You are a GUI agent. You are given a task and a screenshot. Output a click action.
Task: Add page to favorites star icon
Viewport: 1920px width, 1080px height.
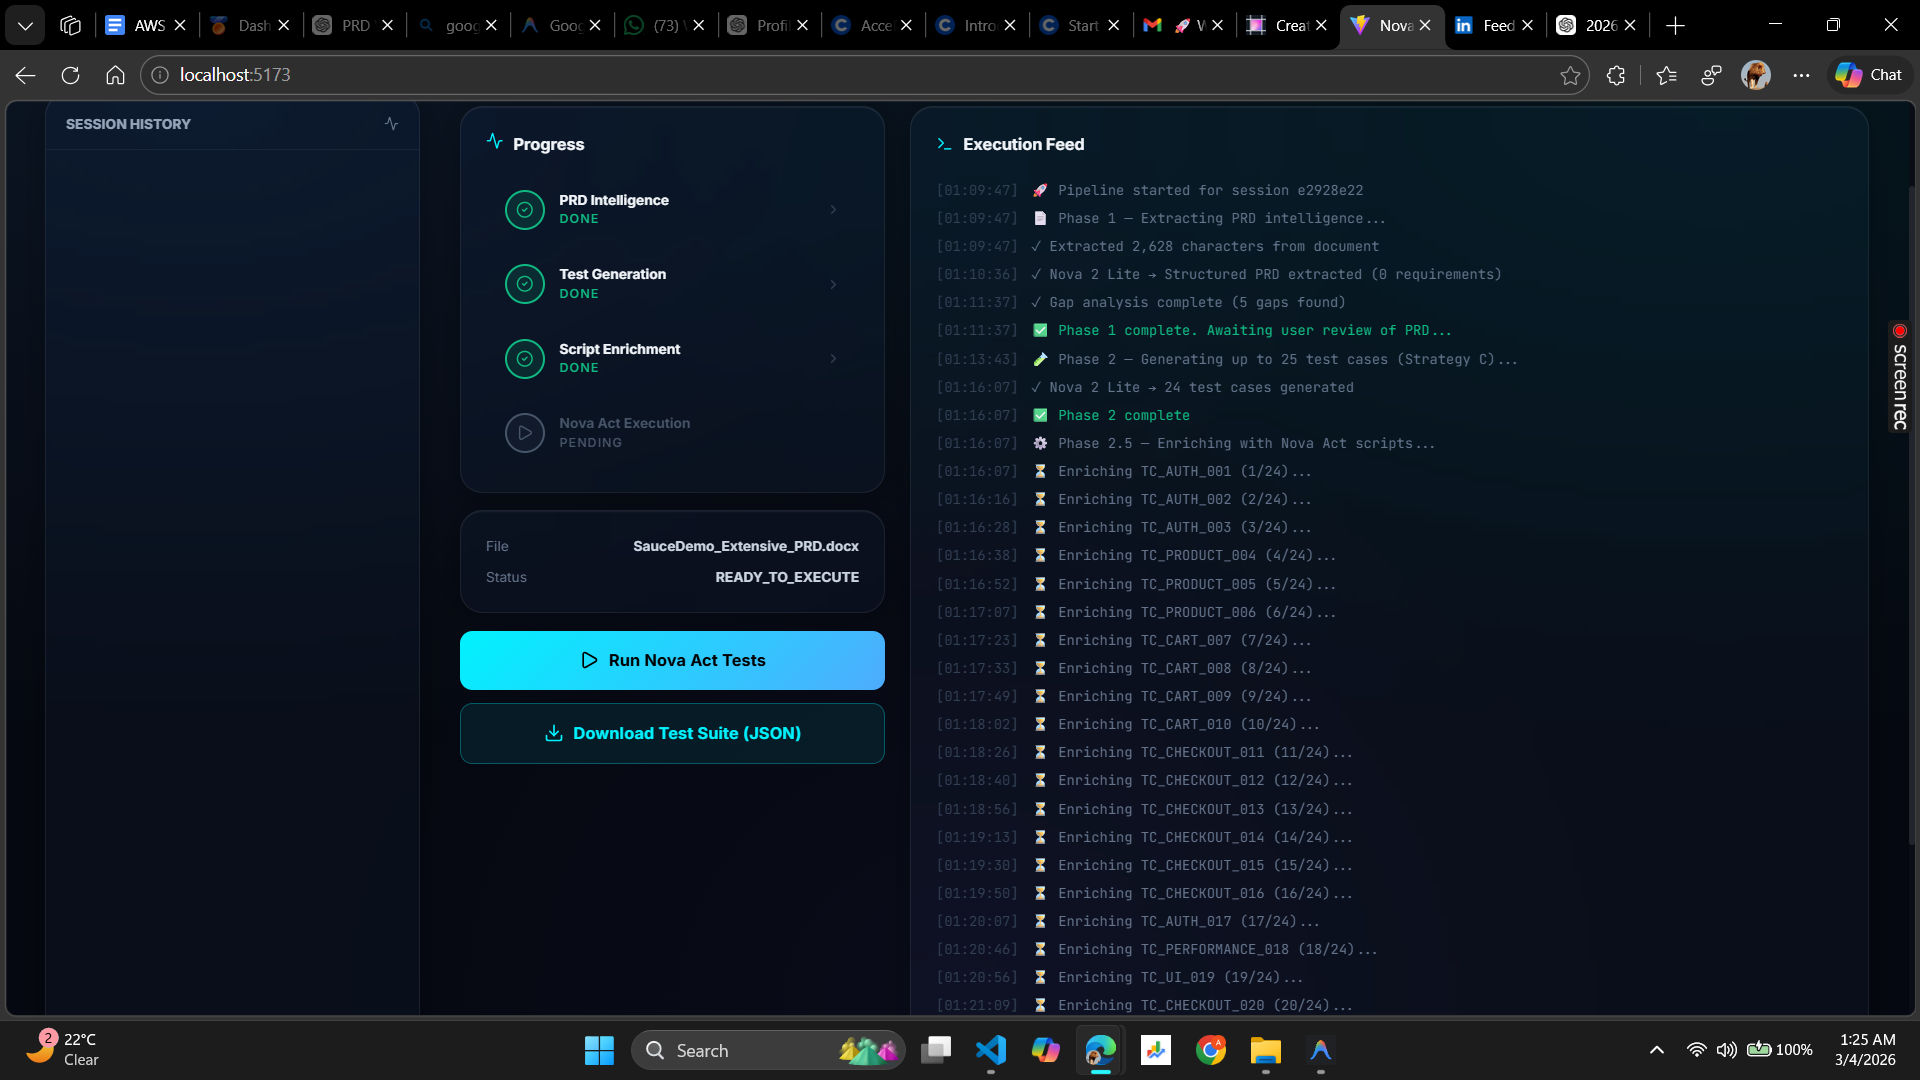1570,75
